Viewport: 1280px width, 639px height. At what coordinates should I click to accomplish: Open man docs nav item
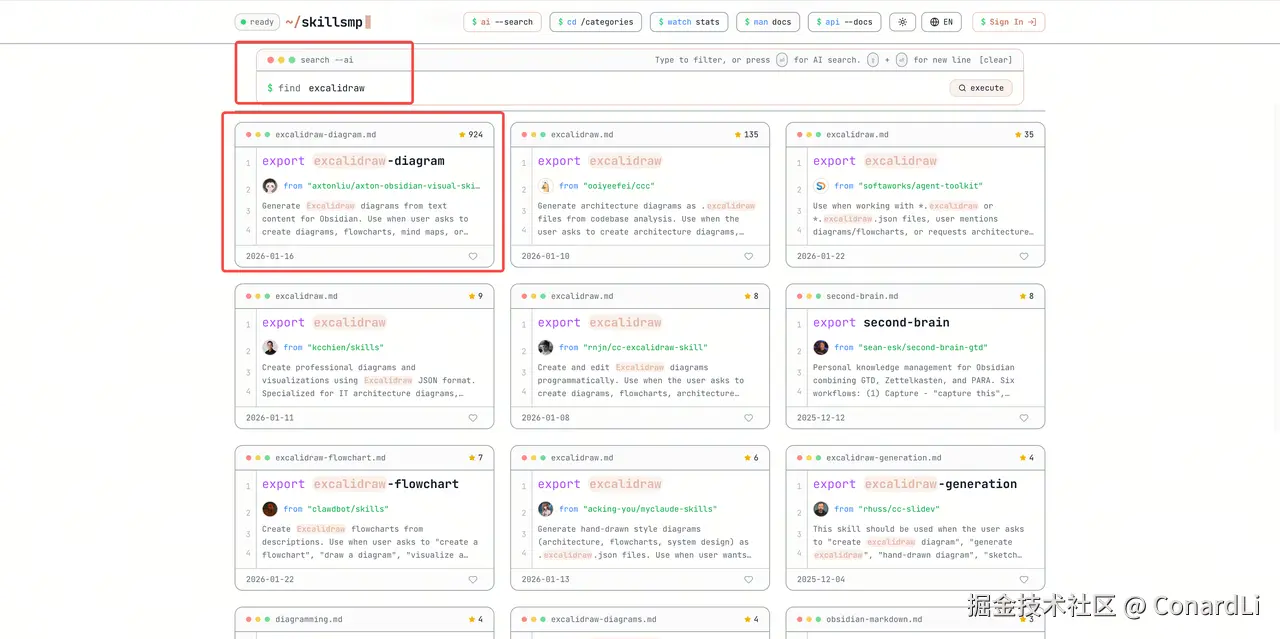click(768, 22)
